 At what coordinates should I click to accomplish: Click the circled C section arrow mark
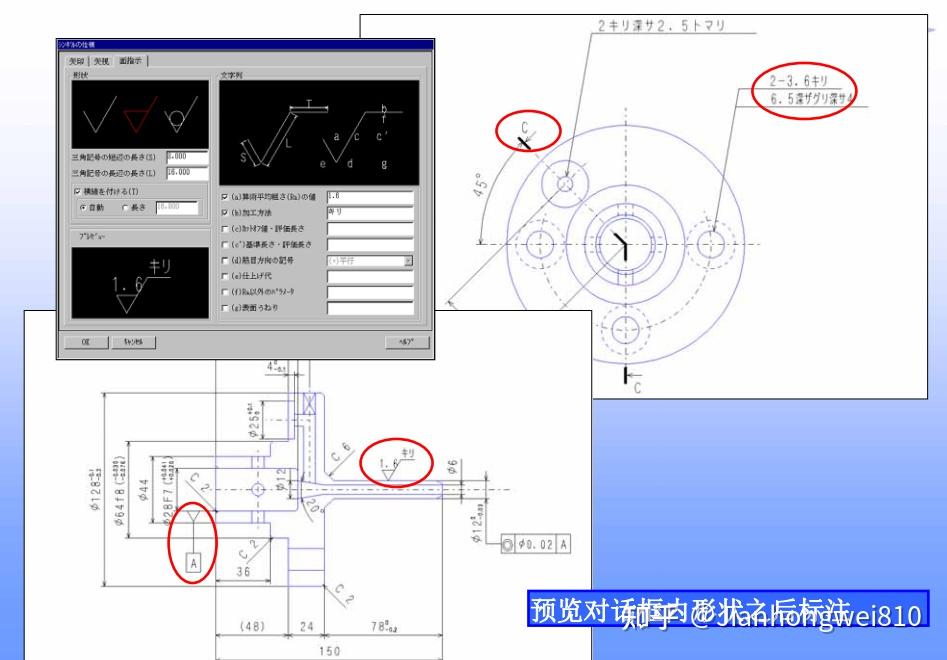pyautogui.click(x=529, y=130)
